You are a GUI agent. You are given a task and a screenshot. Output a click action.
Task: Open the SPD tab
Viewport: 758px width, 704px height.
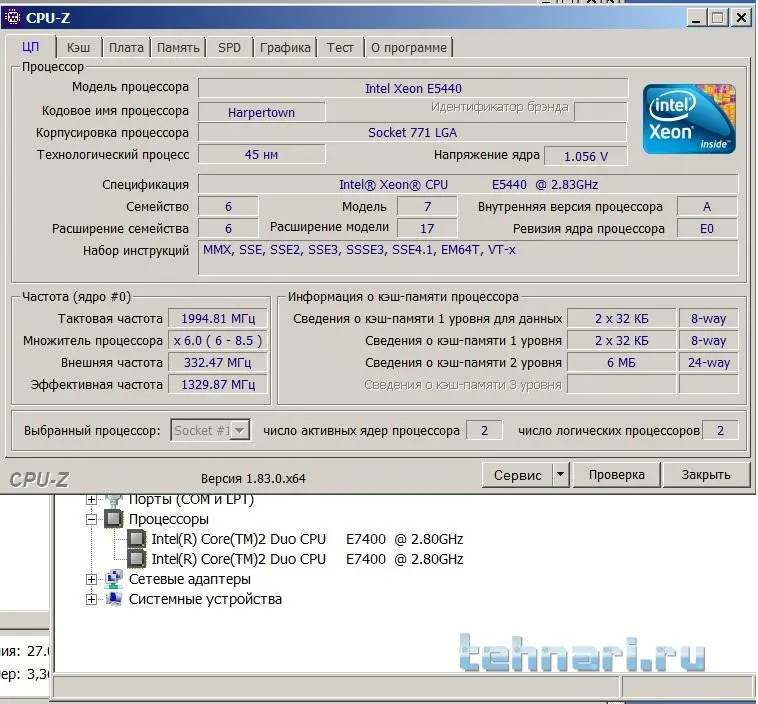pyautogui.click(x=229, y=47)
